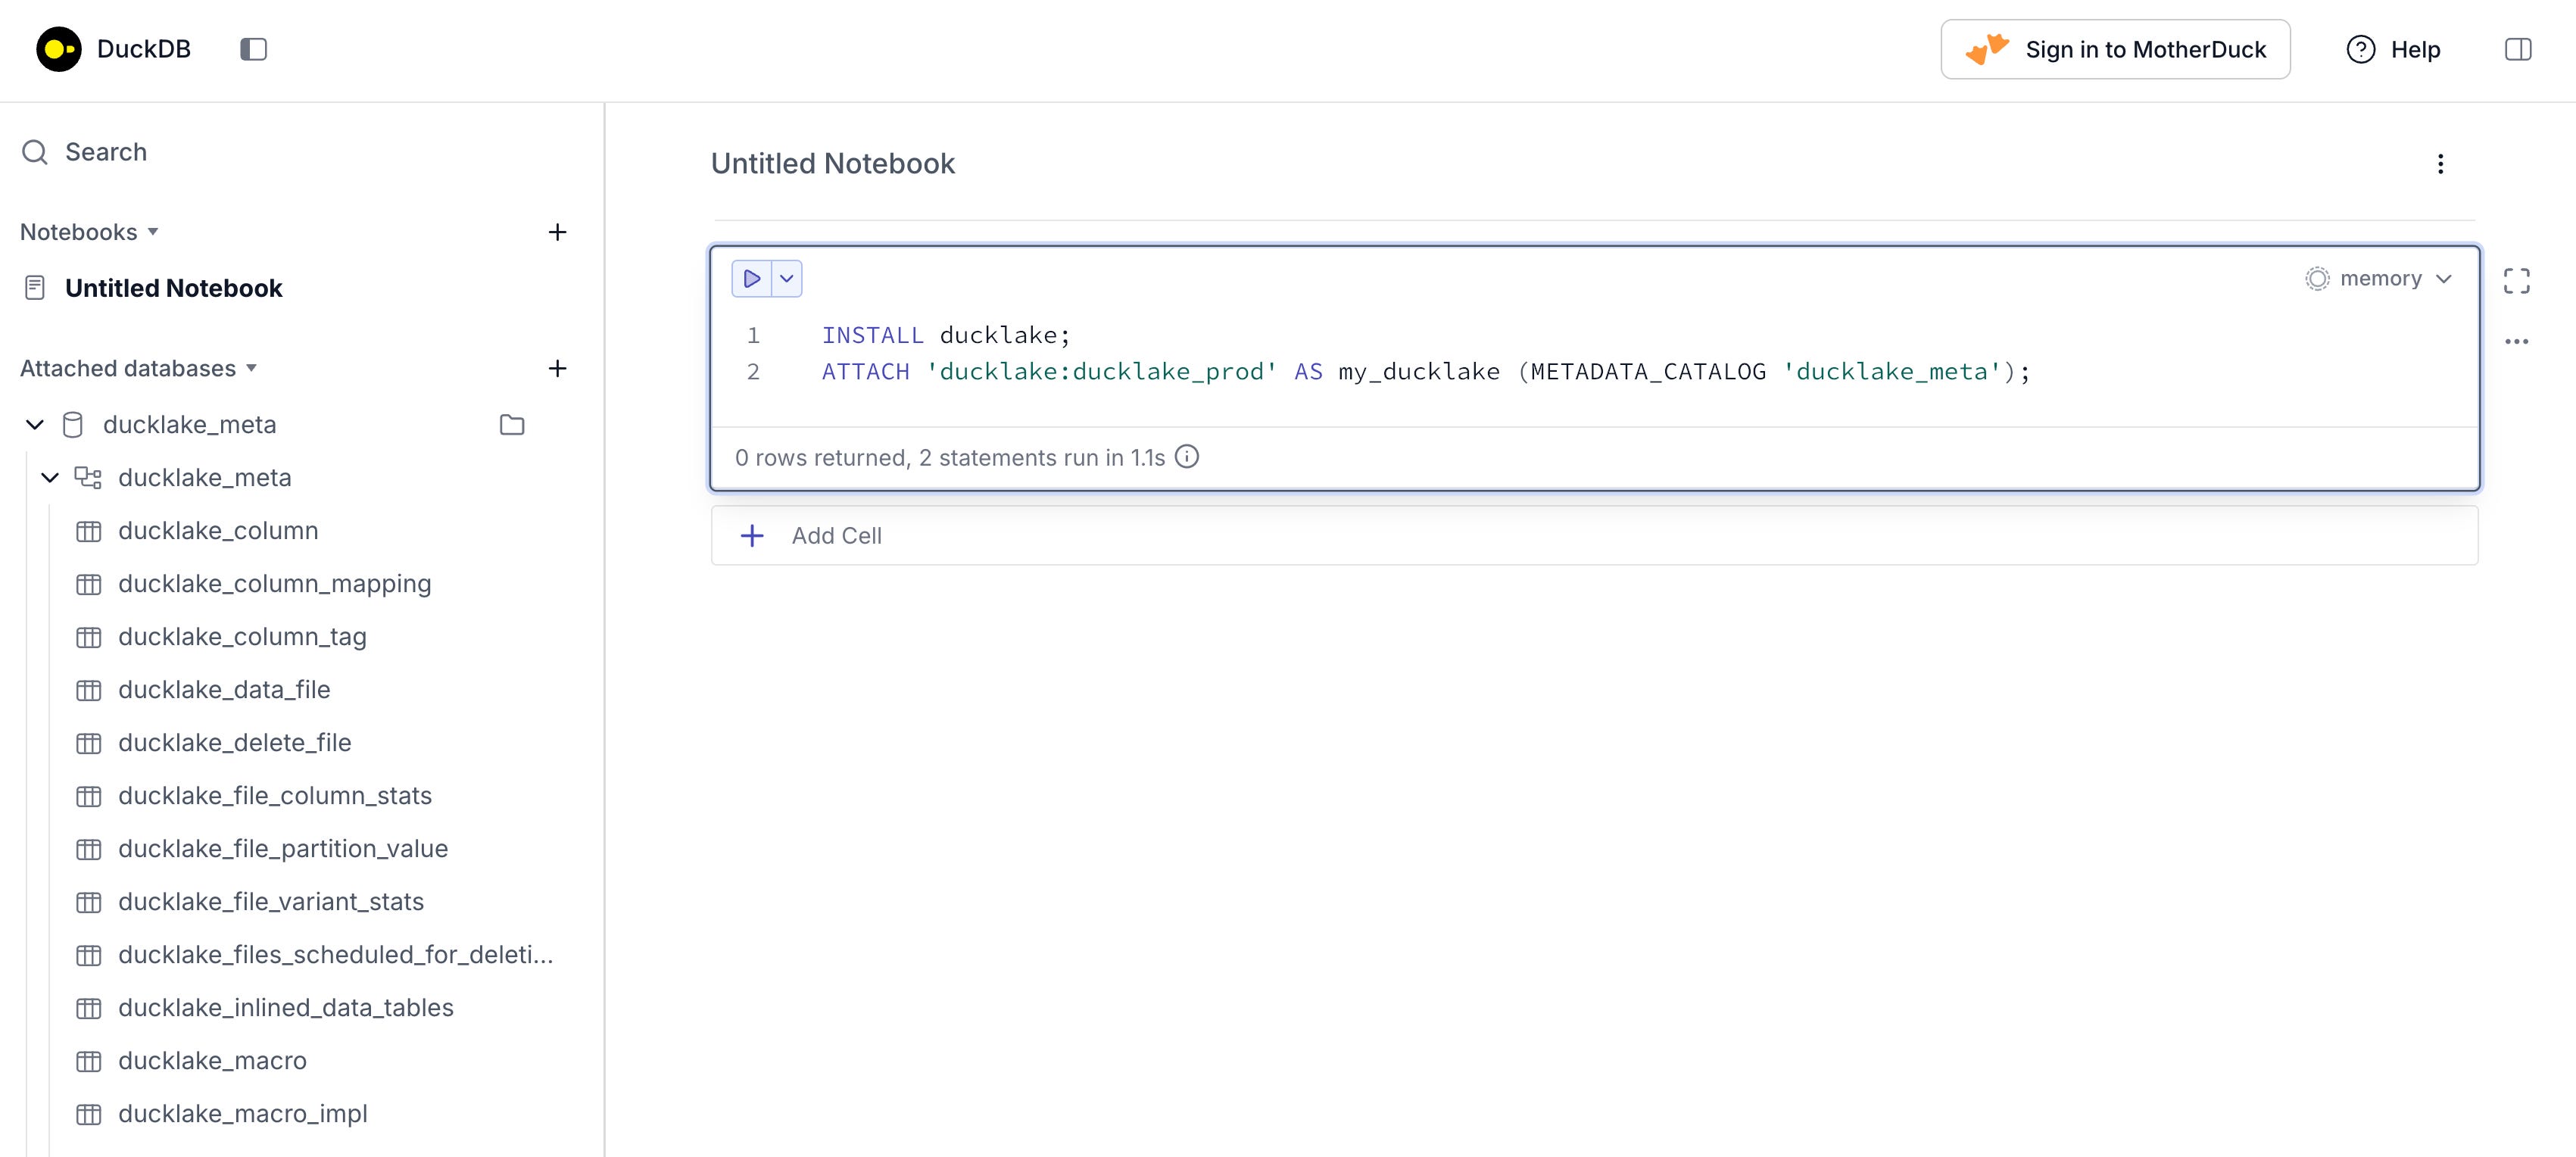This screenshot has height=1157, width=2576.
Task: Select the ducklake_file_column_stats table
Action: click(275, 796)
